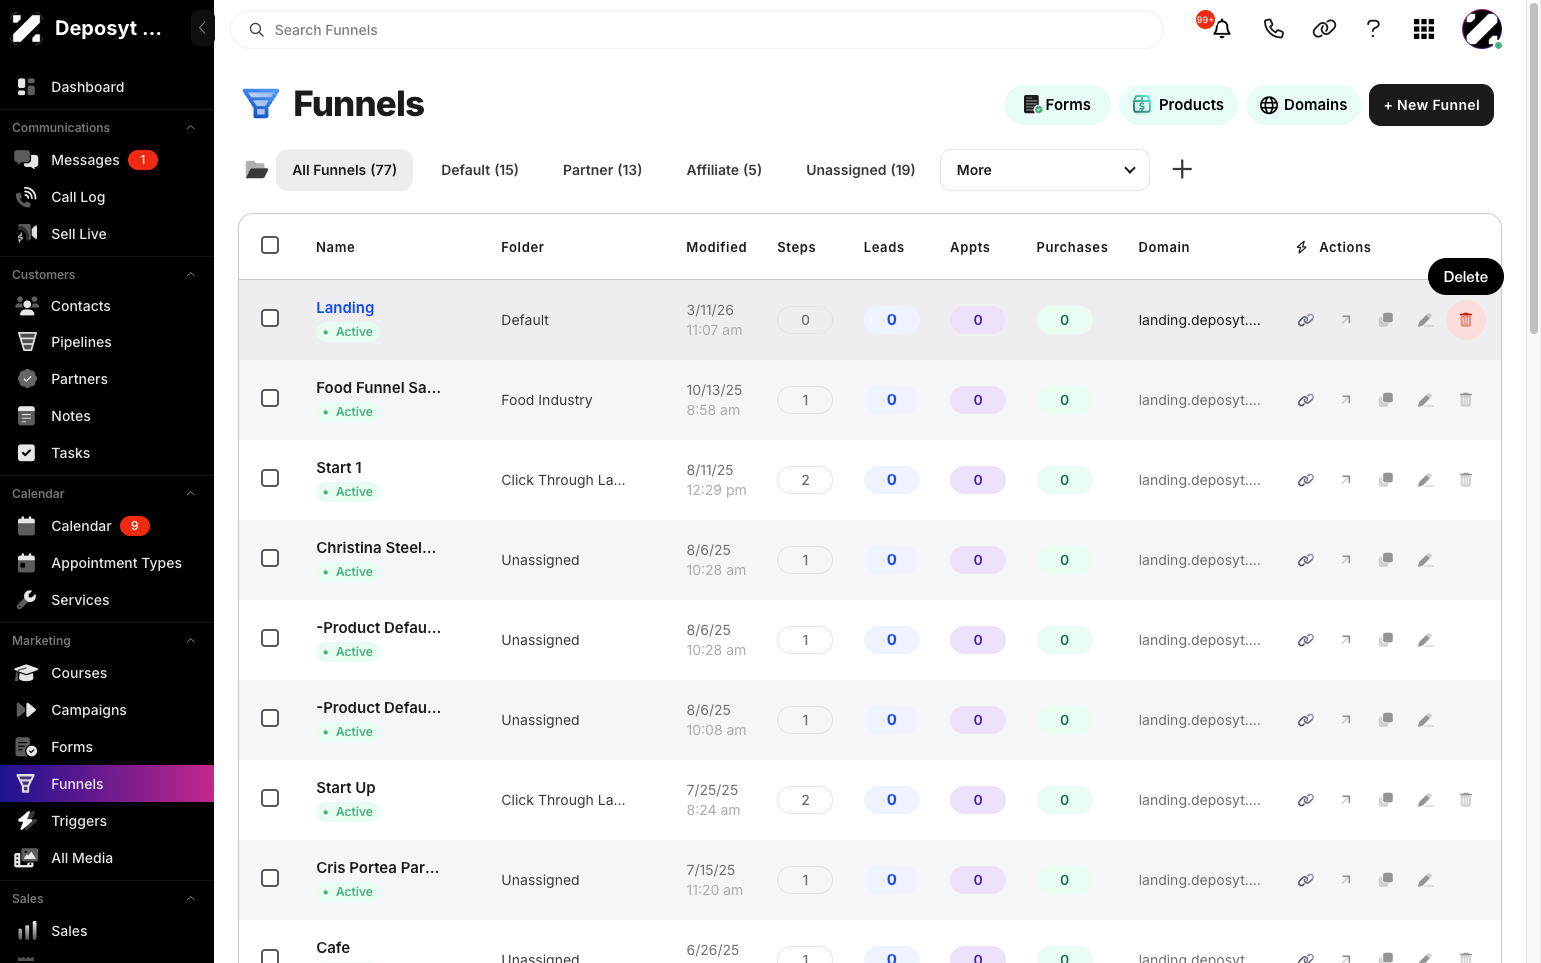Show the Unassigned (19) funnels tab
Screen dimensions: 1541x963
(x=861, y=170)
